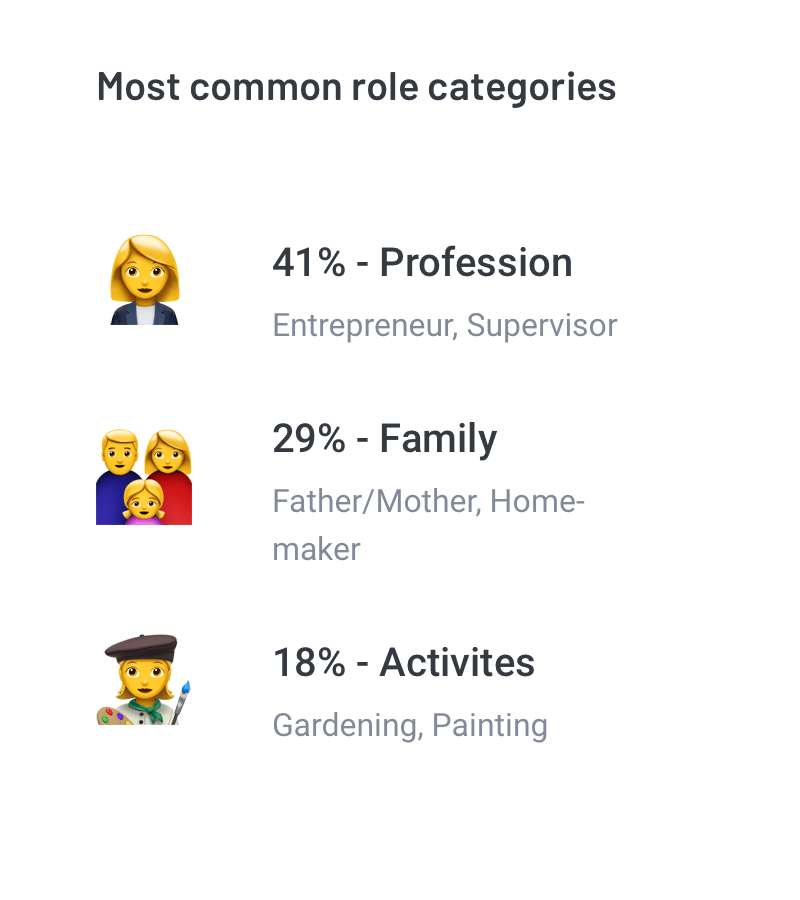Click the Gardening example text
The image size is (800, 900).
pos(344,724)
